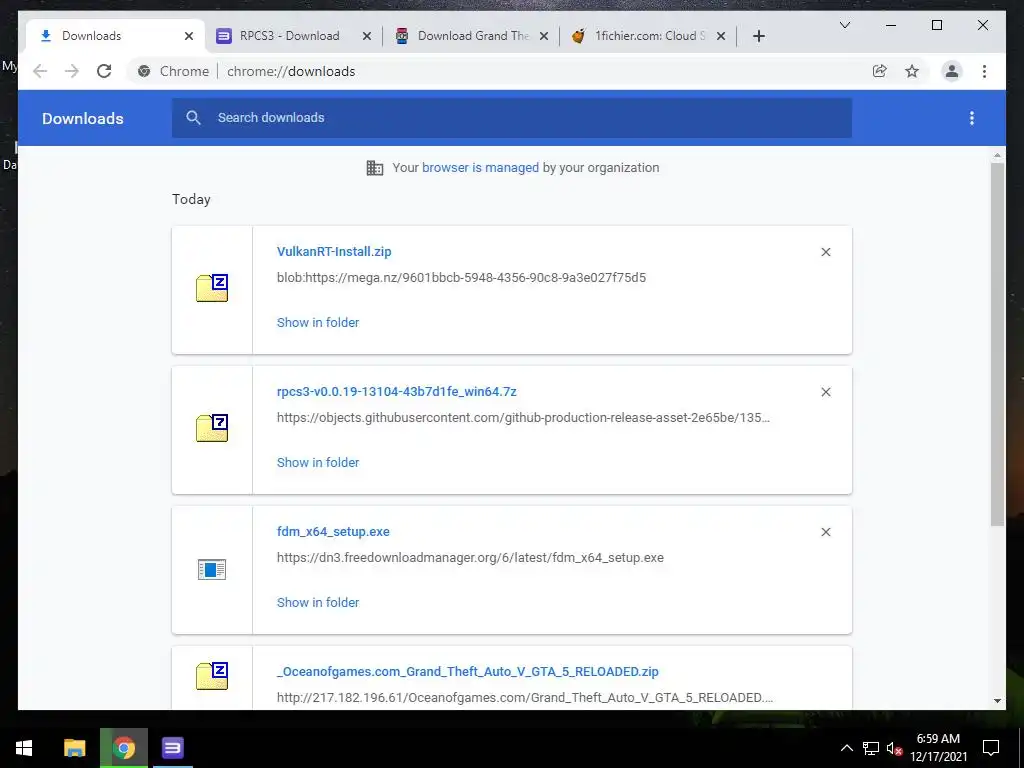This screenshot has height=768, width=1024.
Task: Click the Chrome taskbar icon
Action: [123, 748]
